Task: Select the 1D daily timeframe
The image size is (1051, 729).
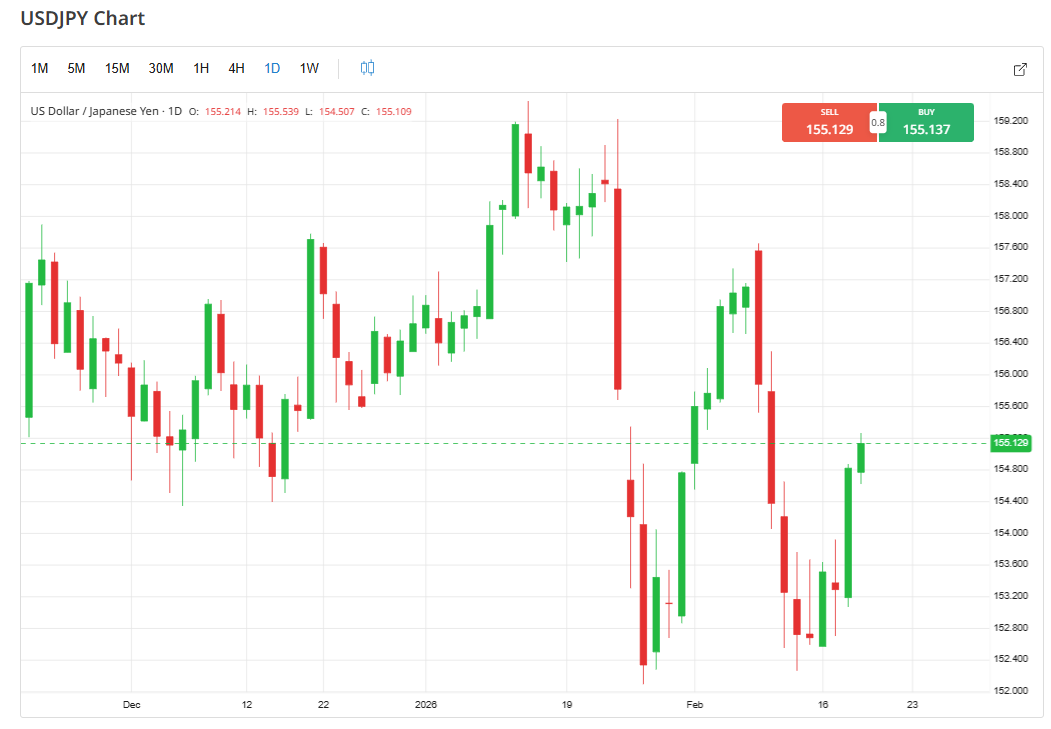Action: [x=272, y=68]
